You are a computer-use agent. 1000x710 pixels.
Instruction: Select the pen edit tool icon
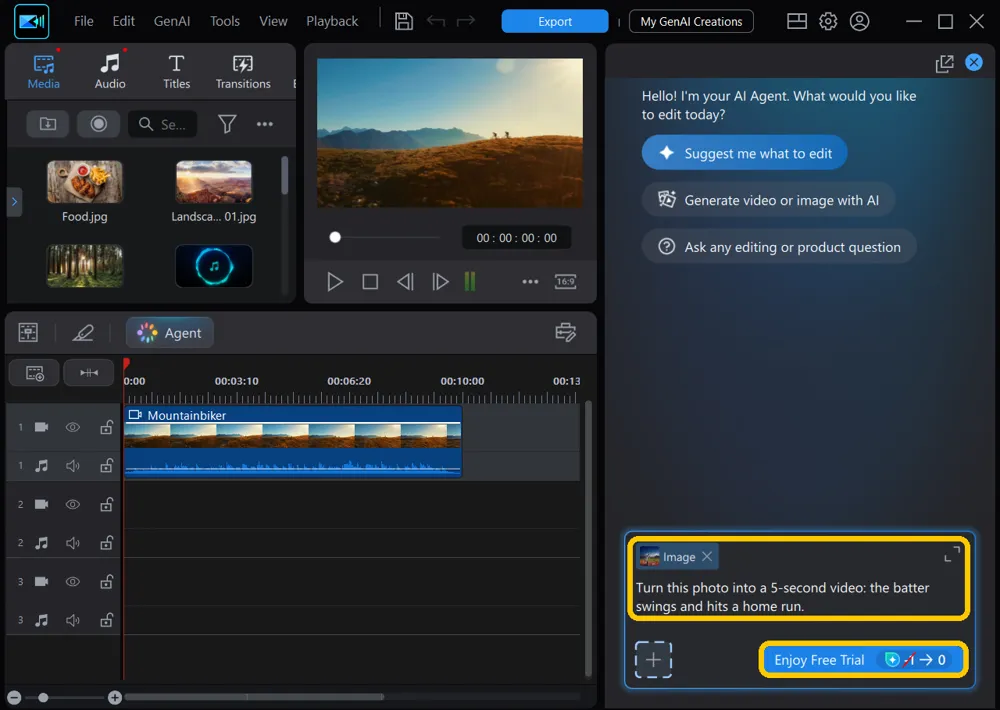tap(83, 332)
